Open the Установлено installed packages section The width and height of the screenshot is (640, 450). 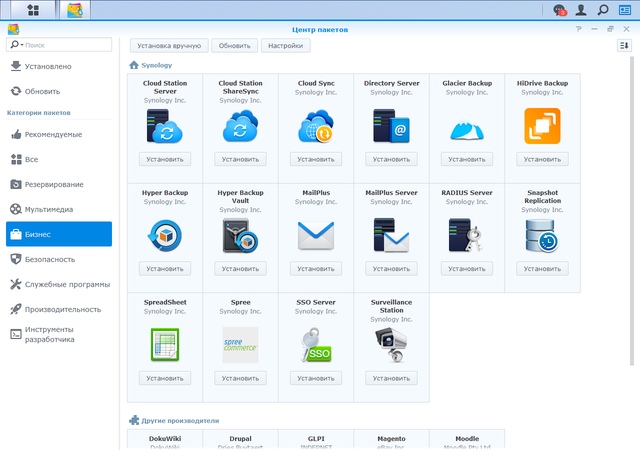(x=59, y=66)
